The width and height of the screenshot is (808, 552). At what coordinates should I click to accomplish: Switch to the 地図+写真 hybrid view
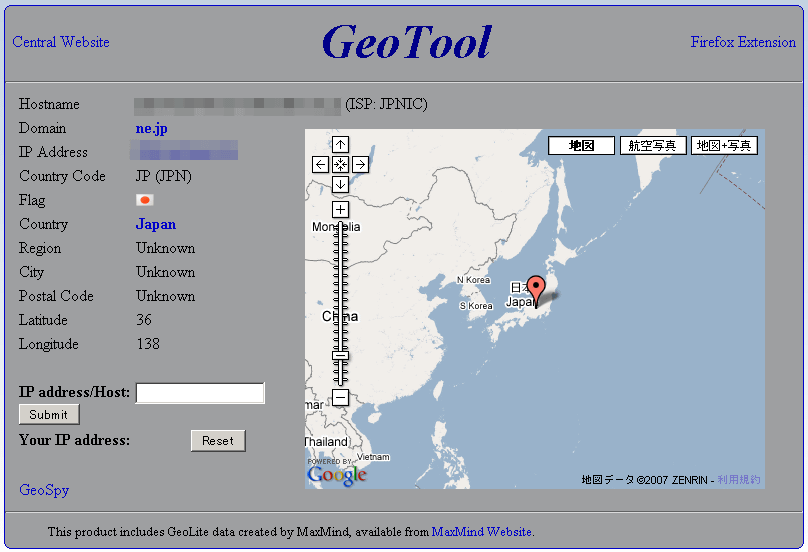(x=724, y=145)
